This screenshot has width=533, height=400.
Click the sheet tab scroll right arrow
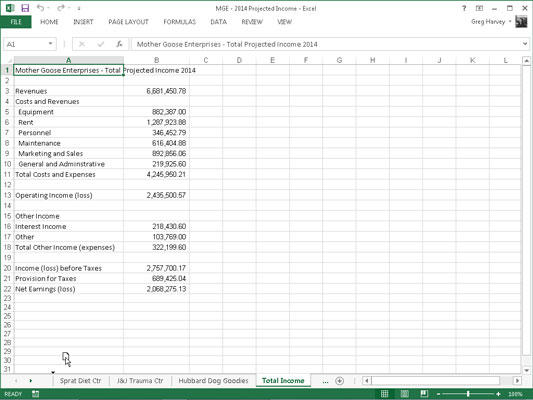point(31,381)
